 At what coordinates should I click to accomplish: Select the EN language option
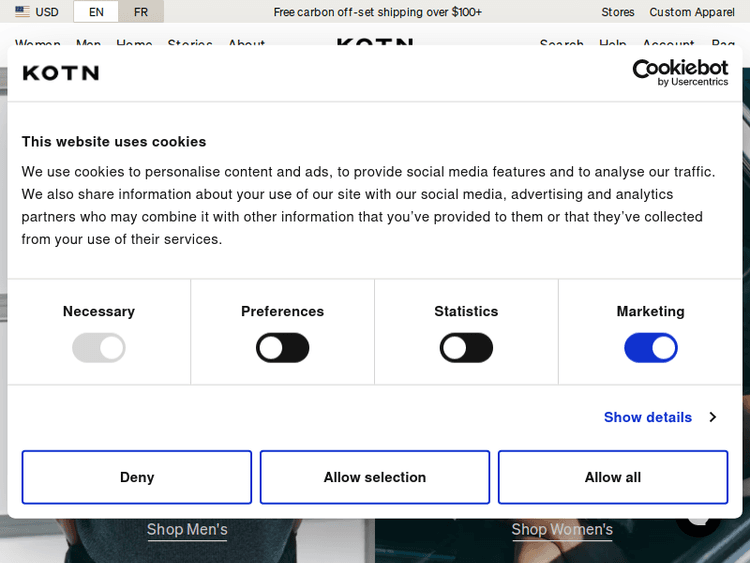(96, 12)
